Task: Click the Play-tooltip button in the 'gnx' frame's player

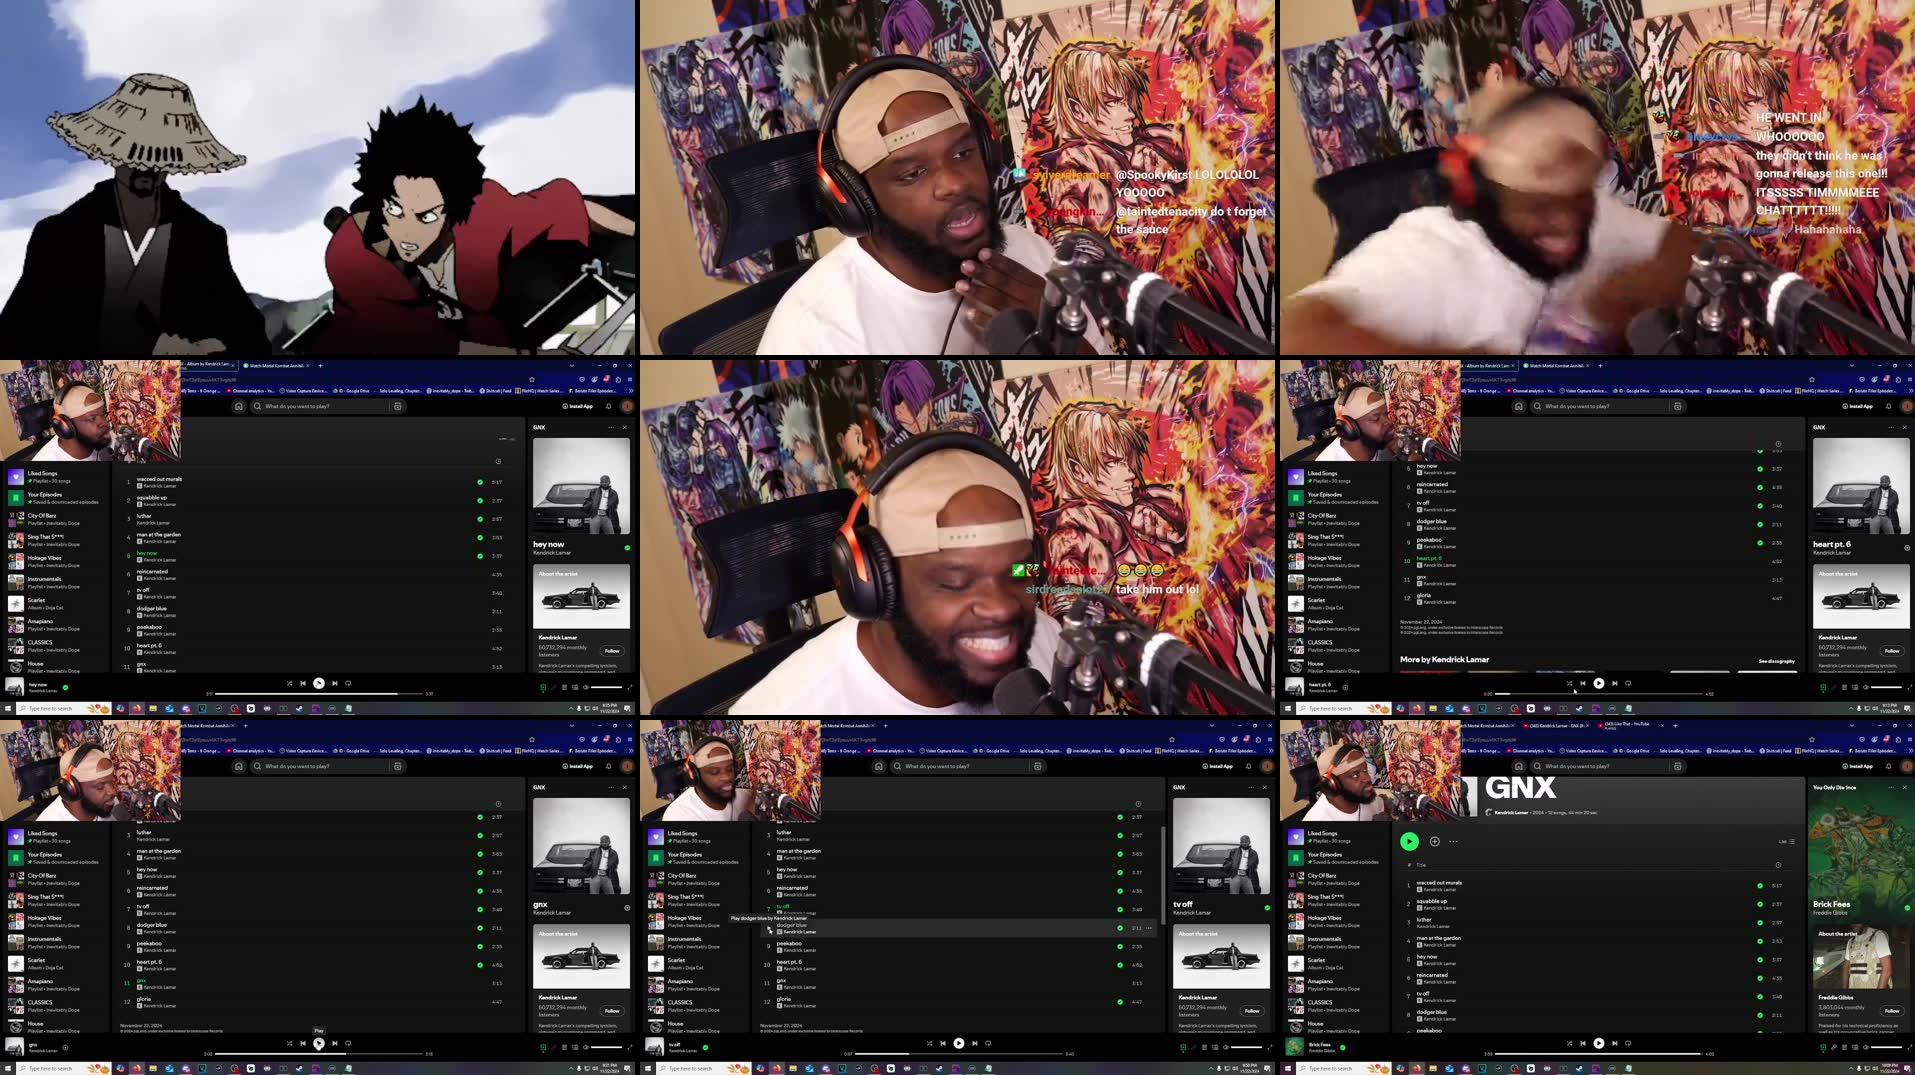Action: point(319,1043)
